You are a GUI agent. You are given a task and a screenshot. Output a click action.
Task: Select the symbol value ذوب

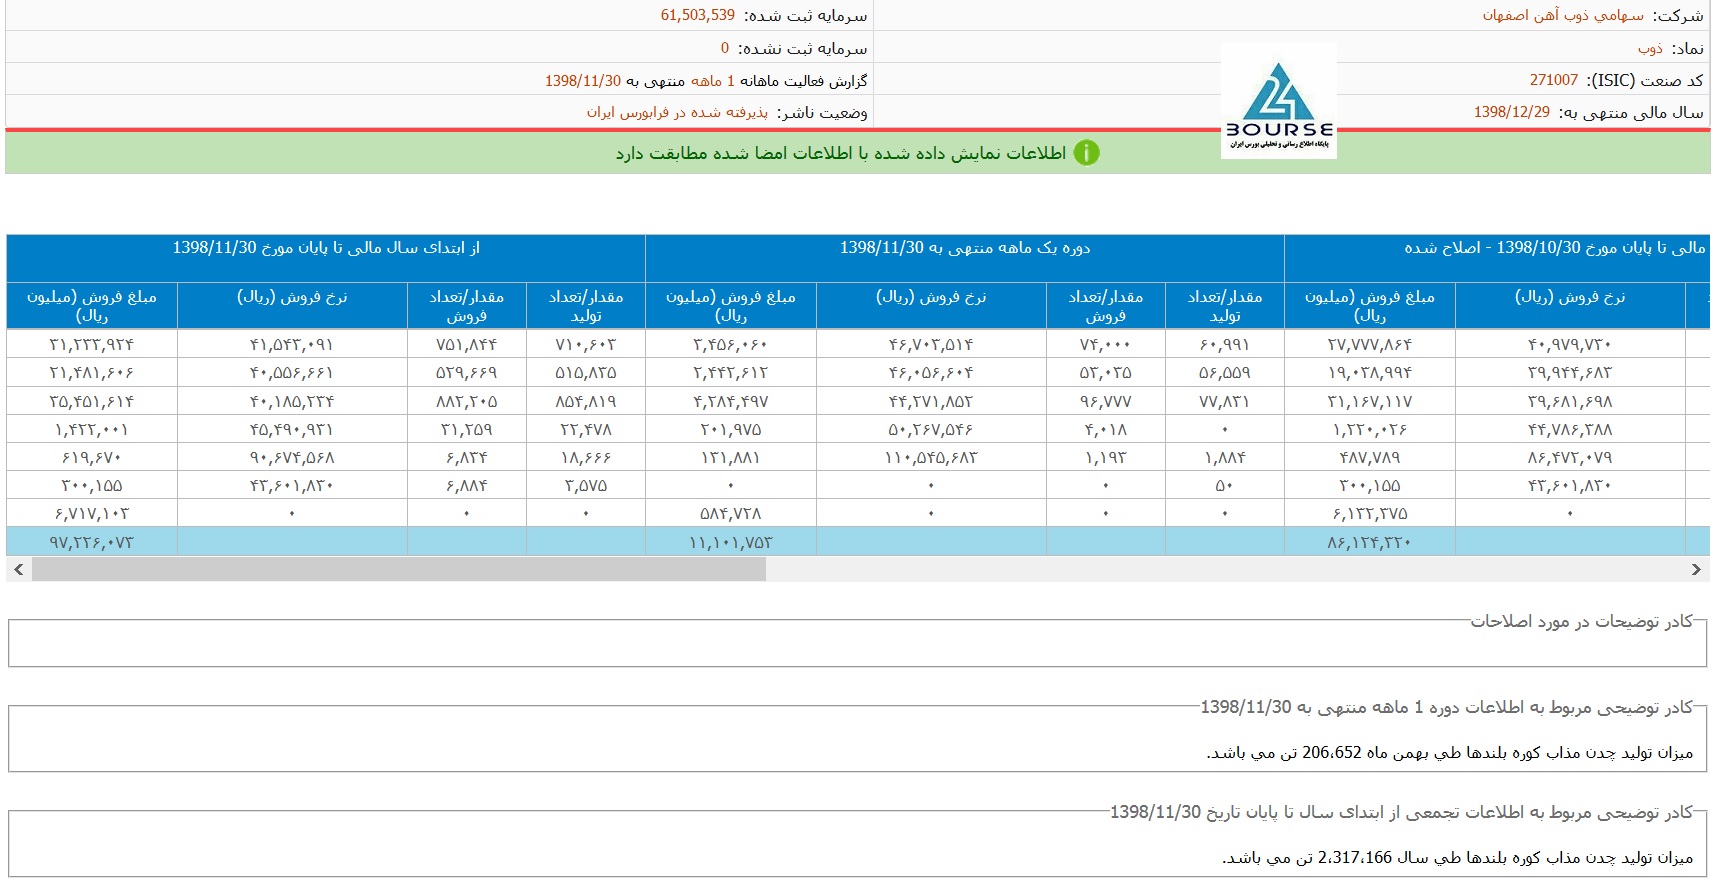[1650, 48]
